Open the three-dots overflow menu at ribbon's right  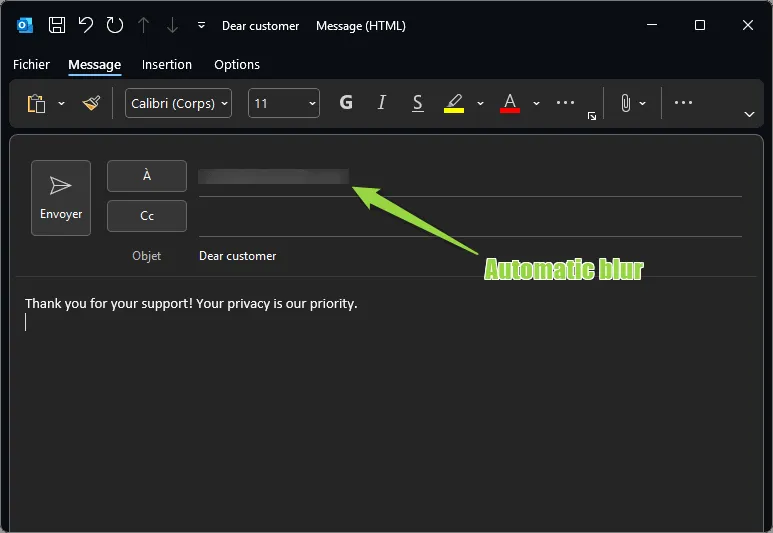click(683, 103)
